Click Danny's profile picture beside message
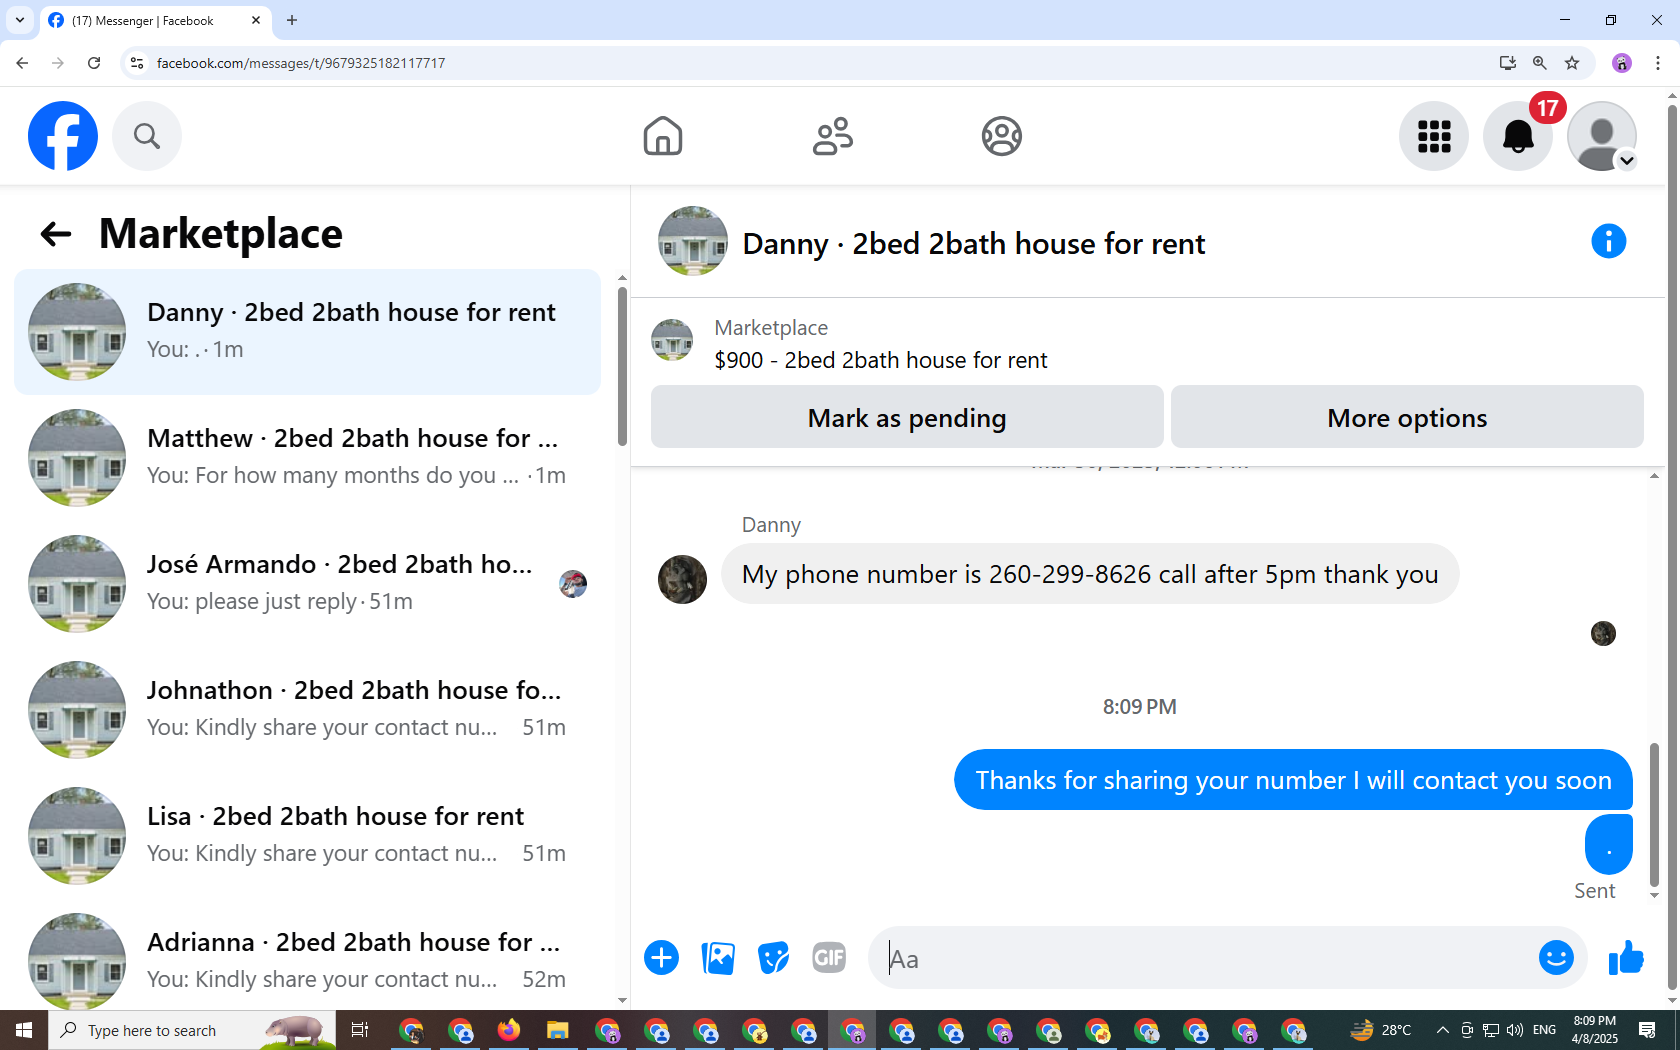Viewport: 1680px width, 1050px height. pyautogui.click(x=682, y=579)
